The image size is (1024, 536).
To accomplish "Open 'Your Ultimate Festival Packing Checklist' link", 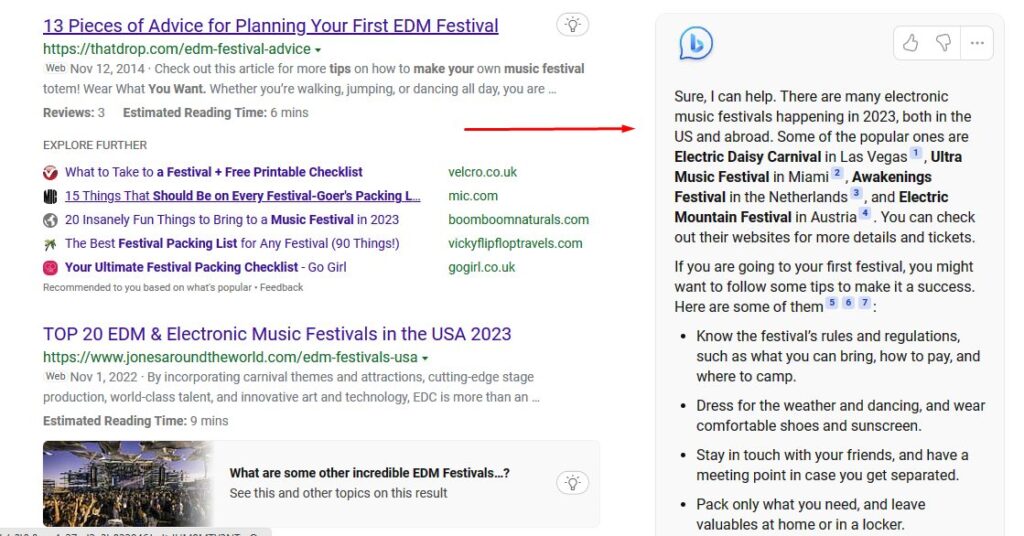I will pos(206,267).
